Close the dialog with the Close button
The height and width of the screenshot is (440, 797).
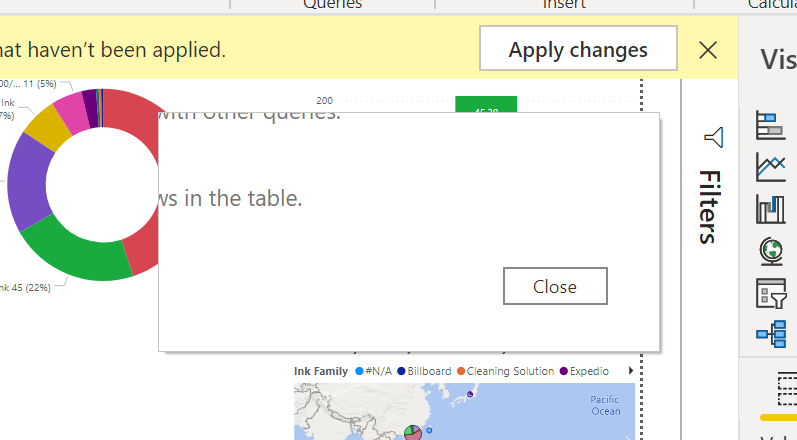point(555,286)
